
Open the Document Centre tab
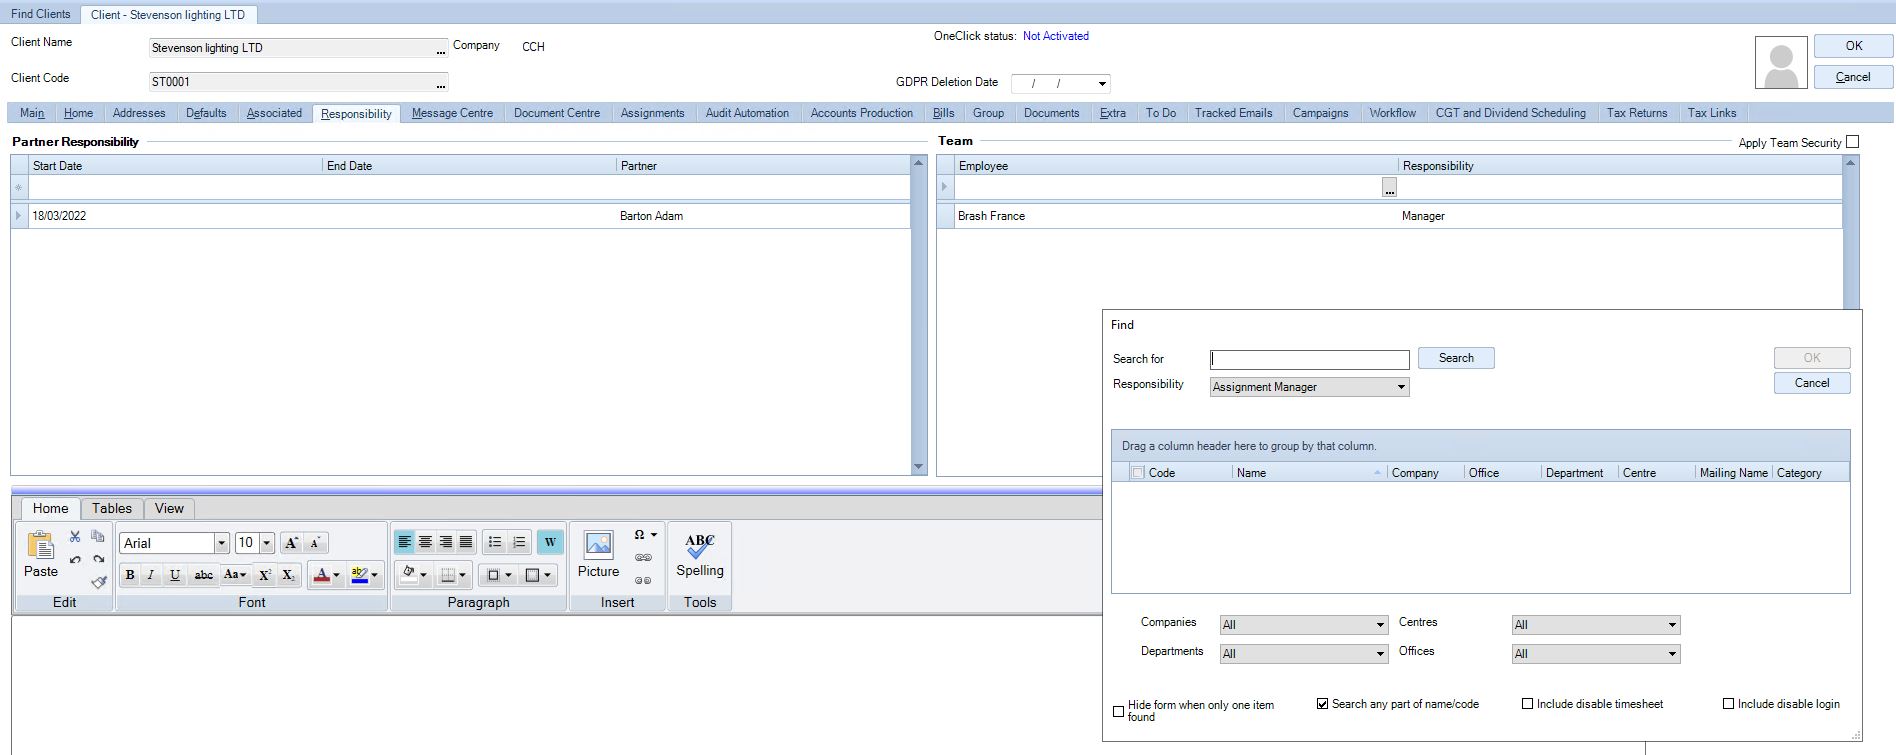click(557, 113)
